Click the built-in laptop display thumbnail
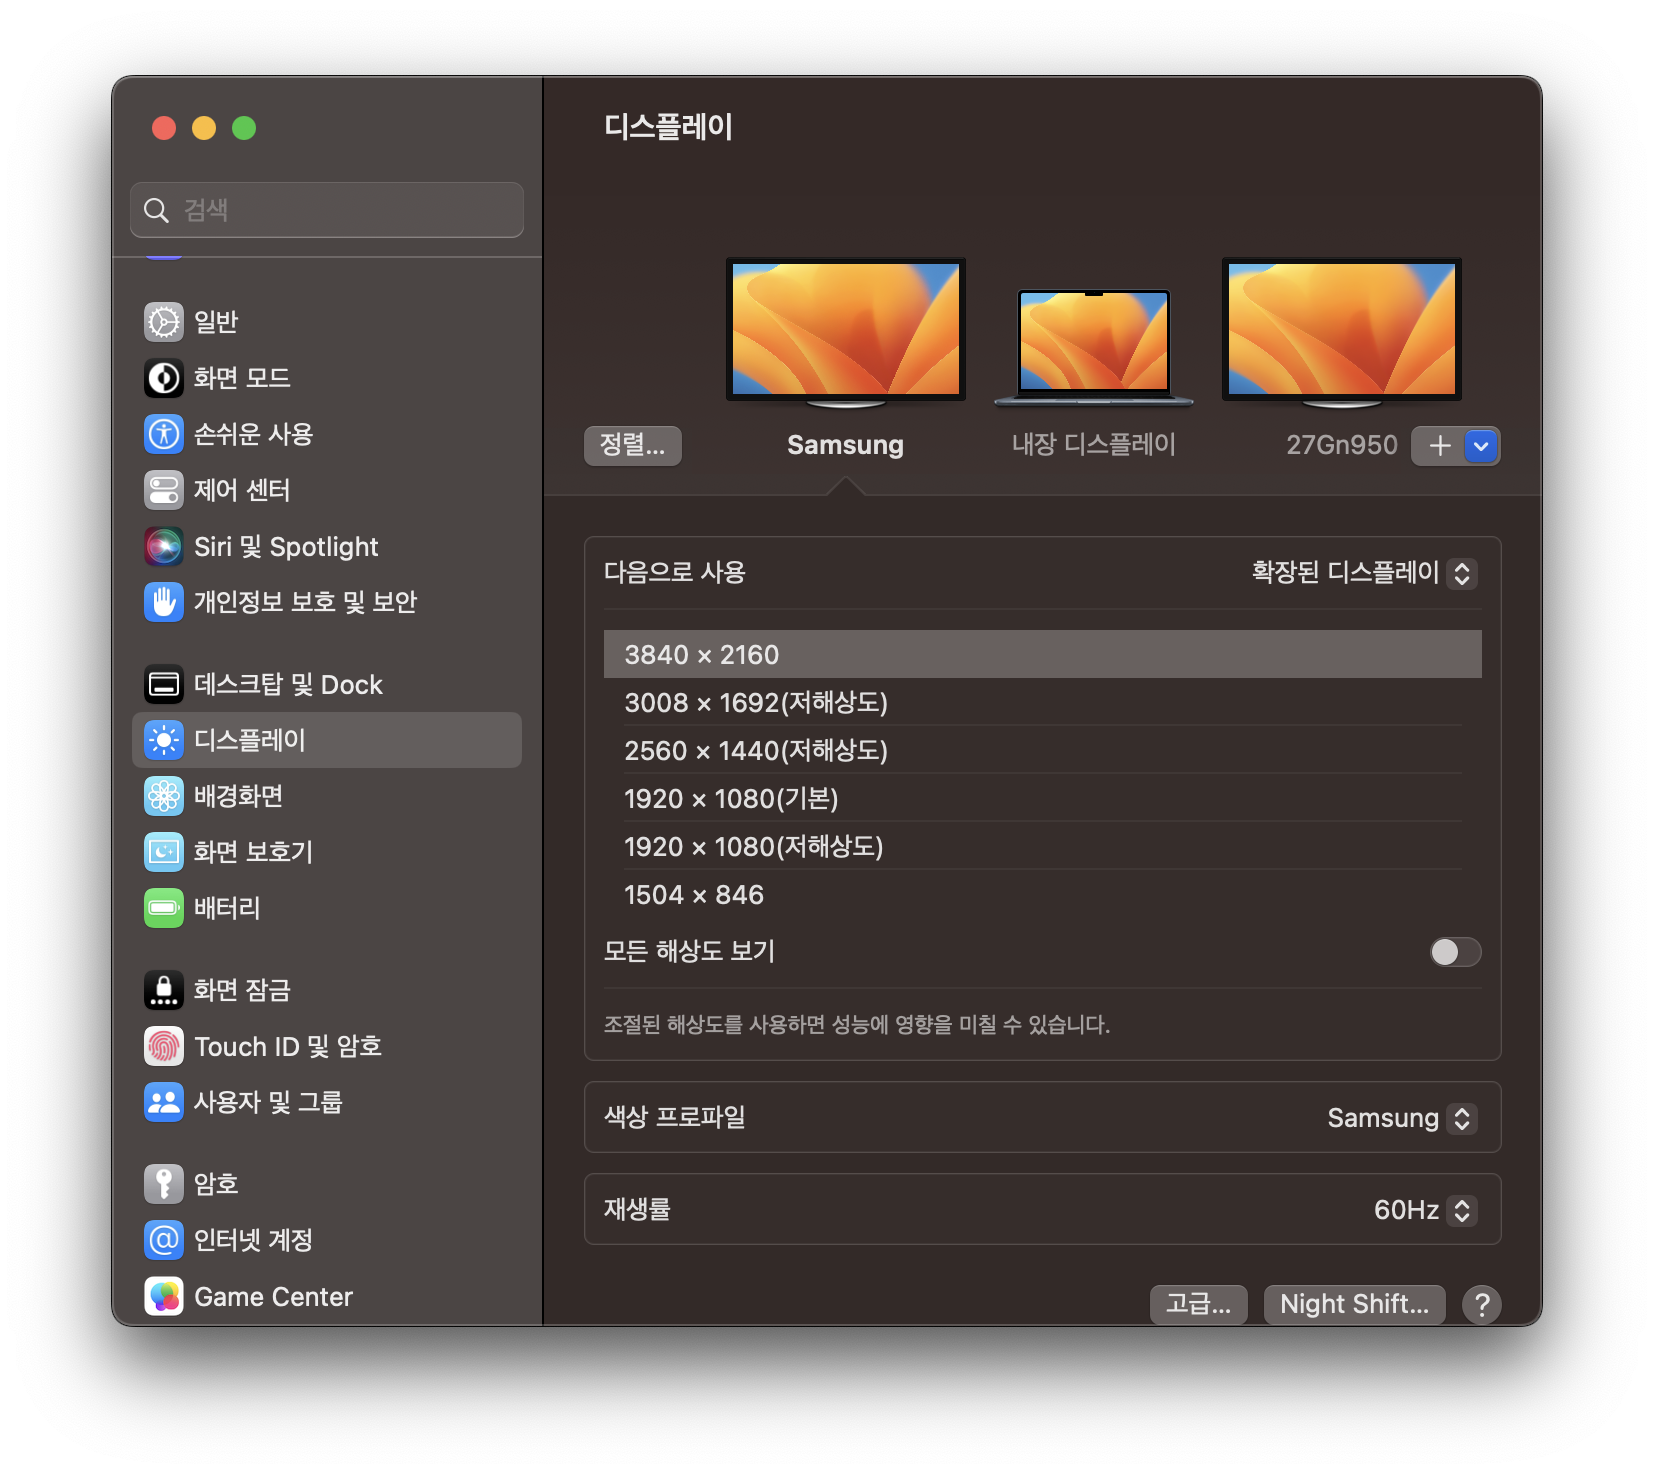Viewport: 1654px width, 1474px height. 1094,348
